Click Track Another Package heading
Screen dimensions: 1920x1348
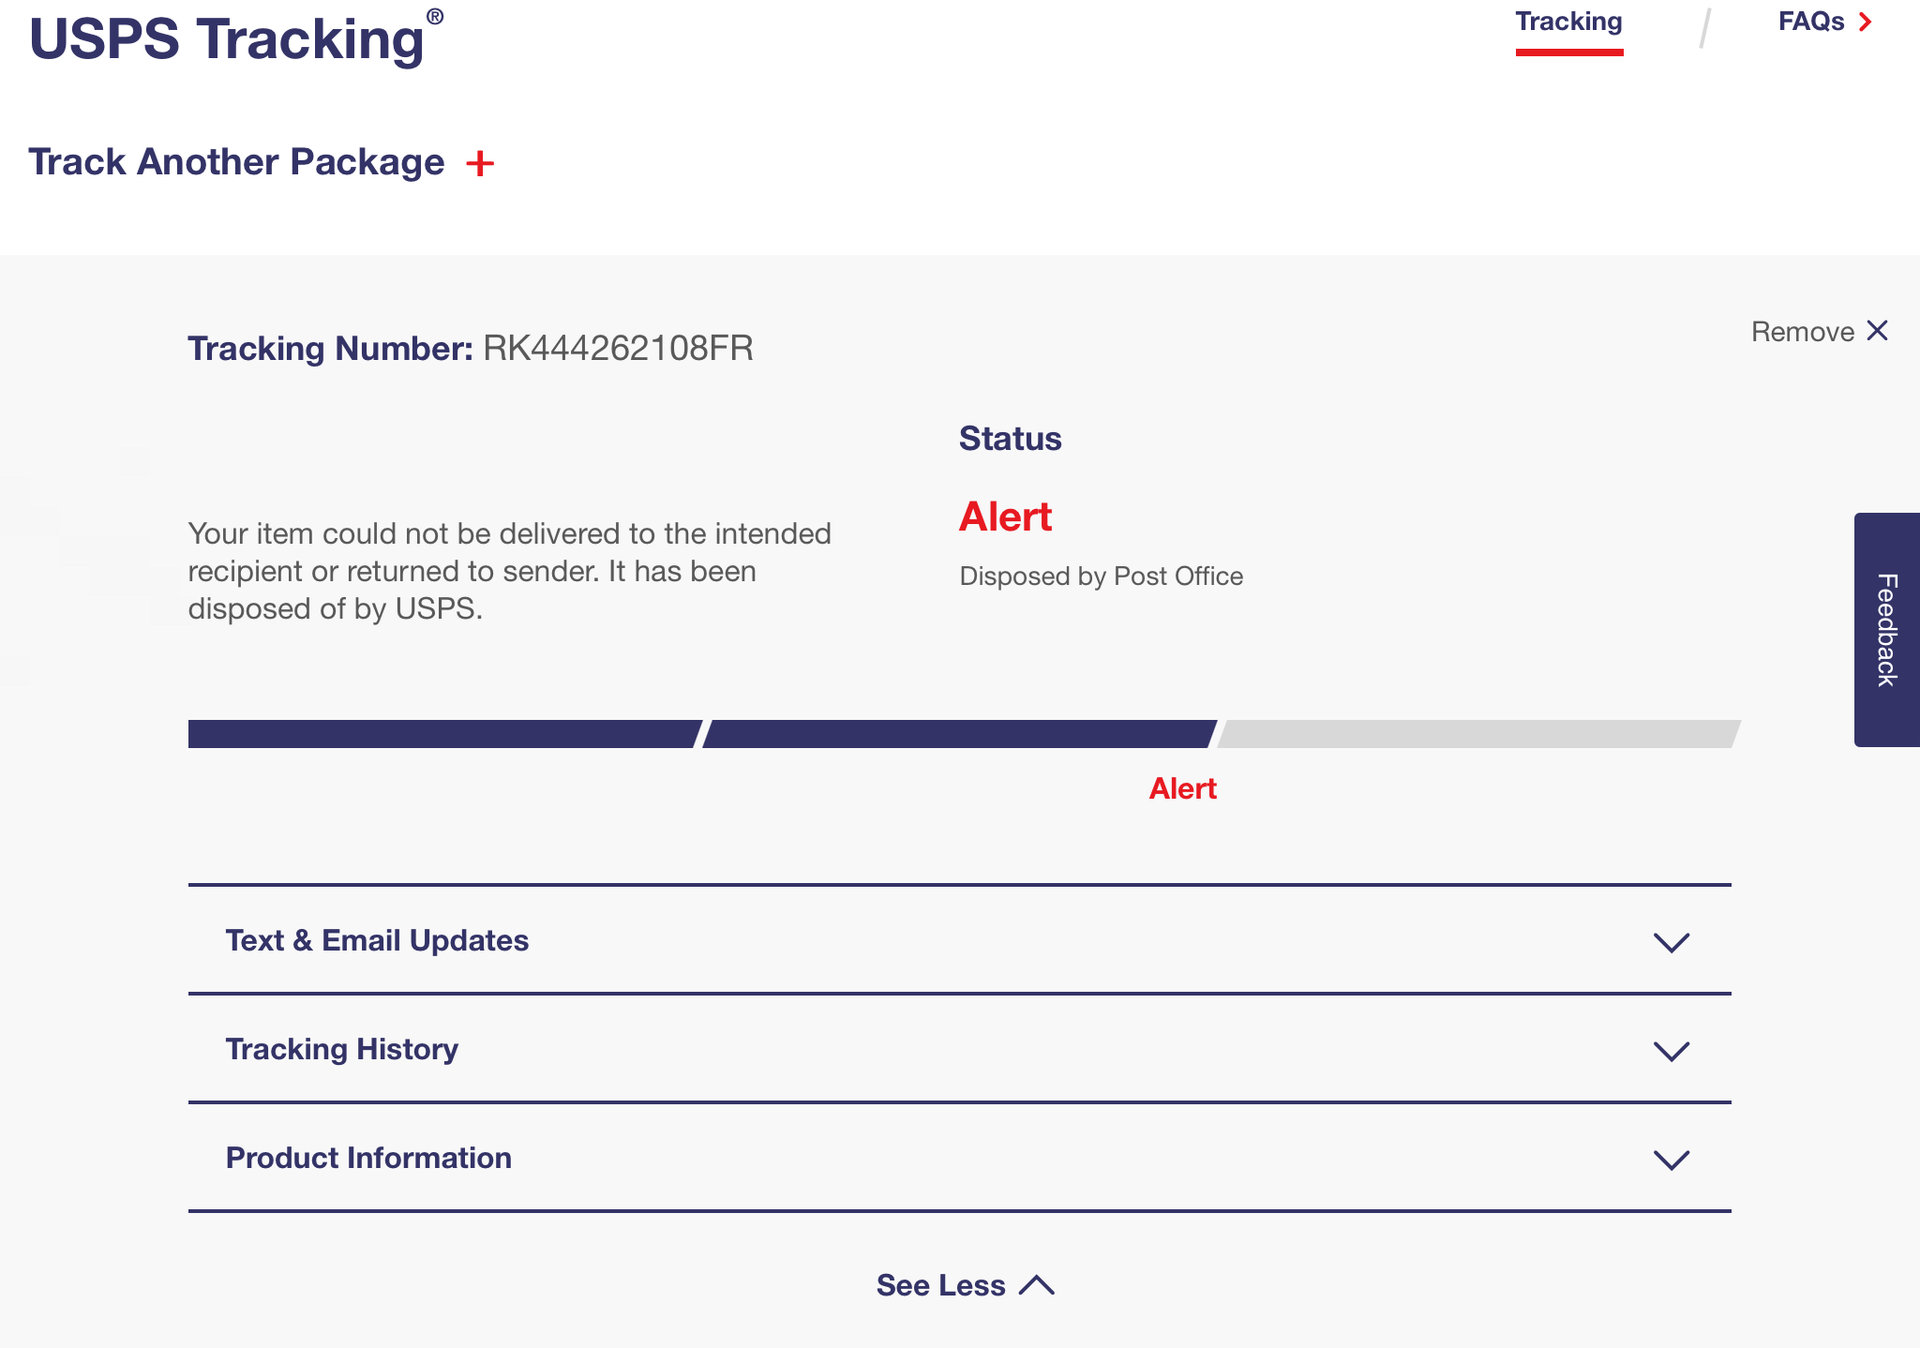(x=236, y=162)
